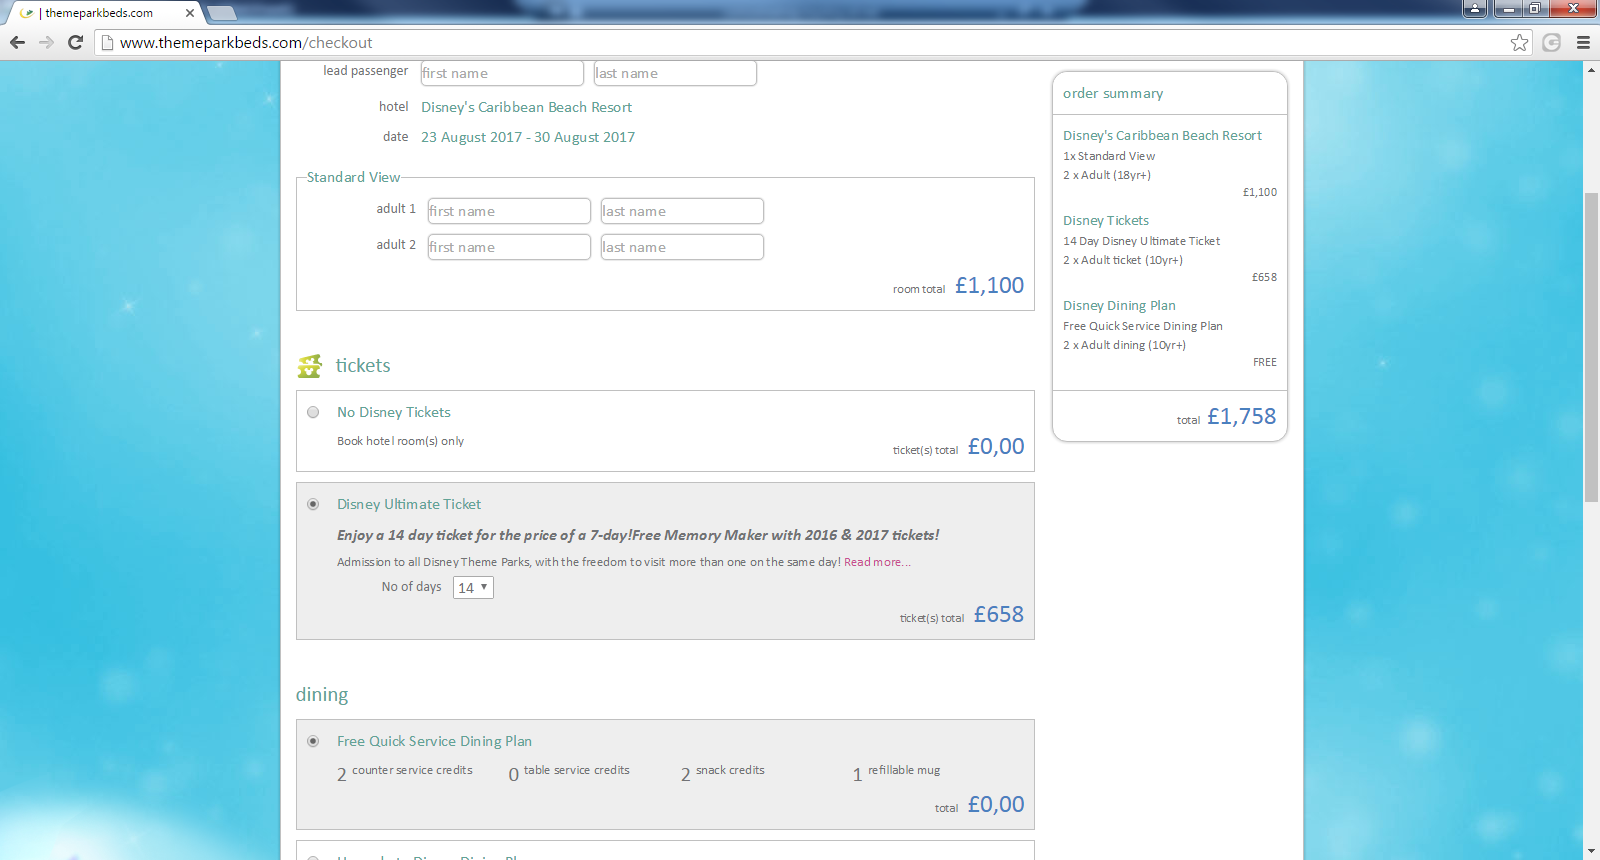Click lead passenger first name field

[502, 73]
